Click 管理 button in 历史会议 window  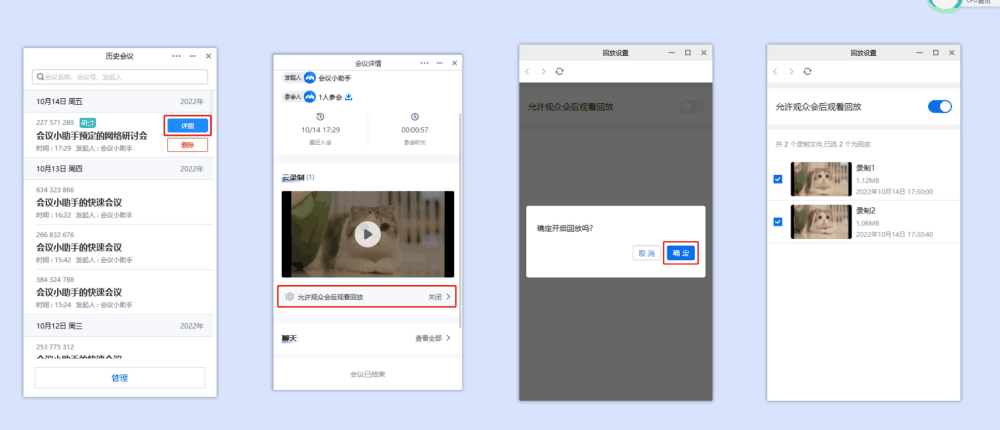(120, 378)
